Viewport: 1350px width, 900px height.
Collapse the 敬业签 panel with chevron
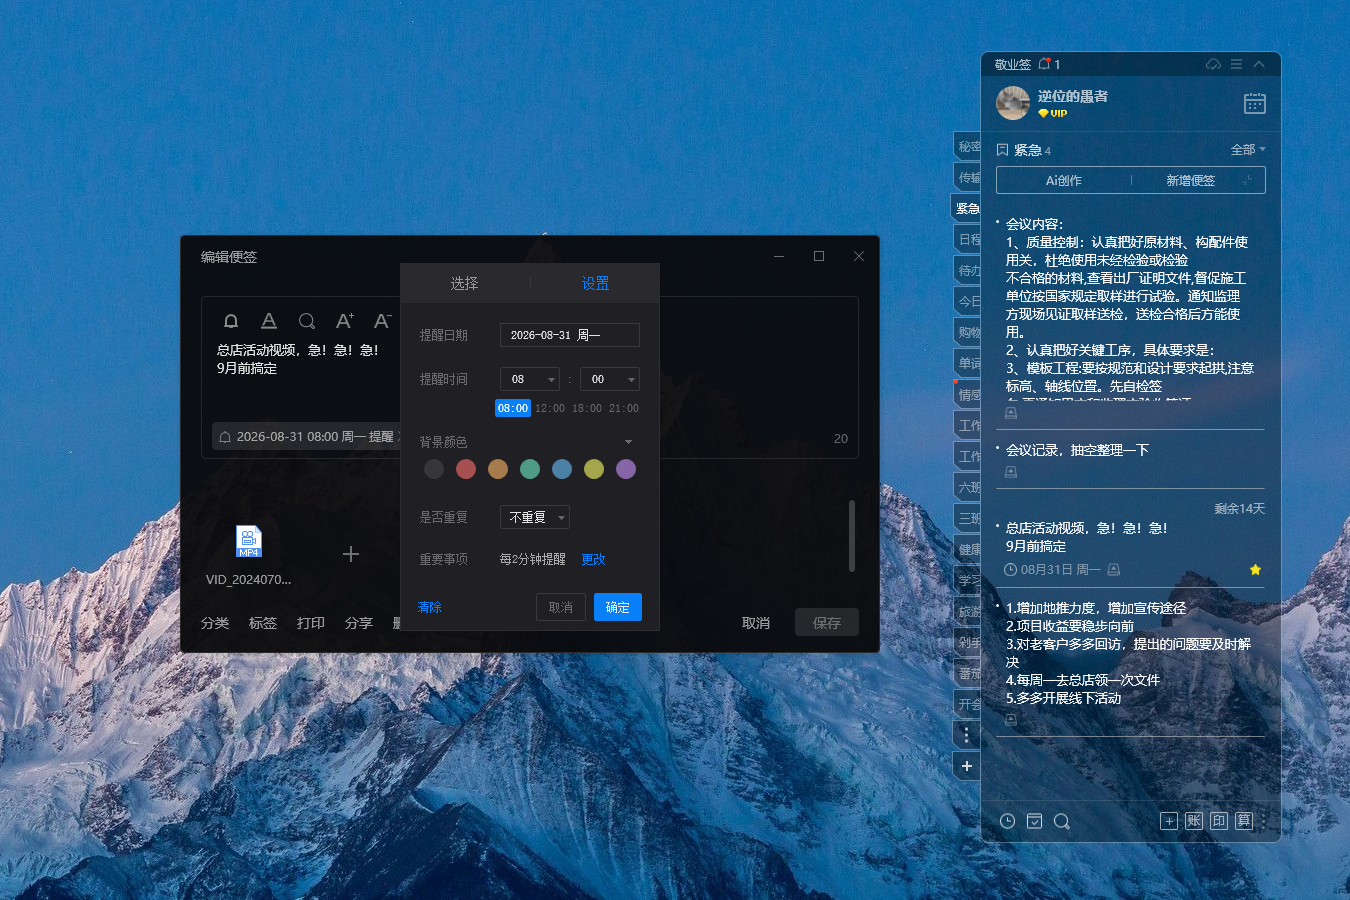1259,64
